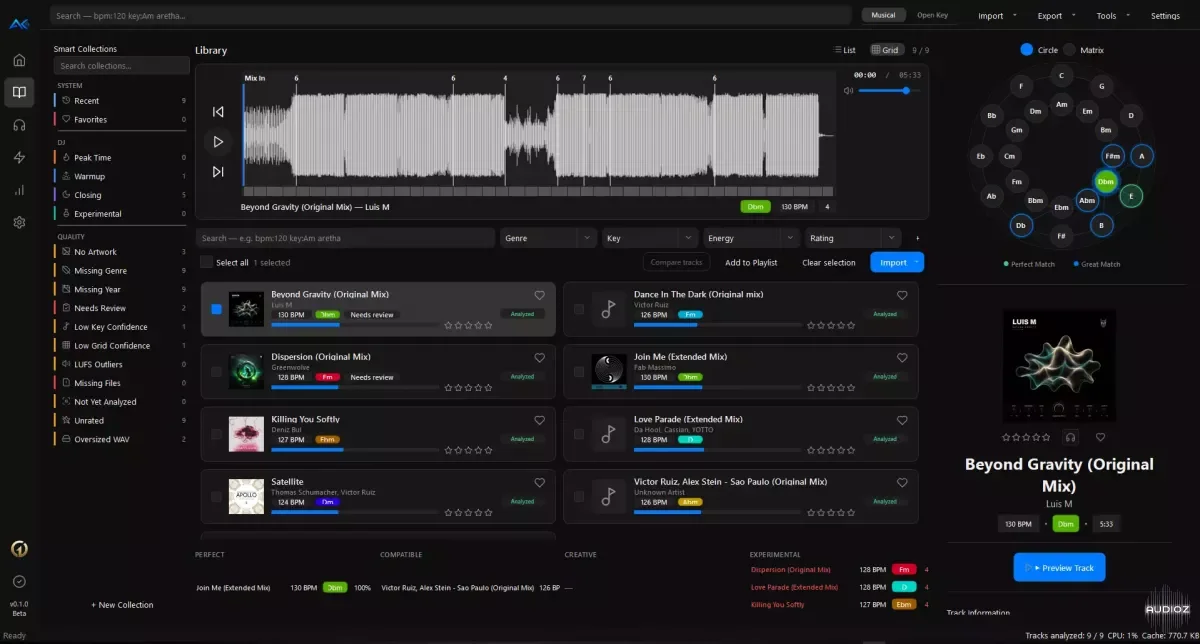Uncheck the Beyond Gravity track checkbox
This screenshot has height=644, width=1200.
click(216, 309)
